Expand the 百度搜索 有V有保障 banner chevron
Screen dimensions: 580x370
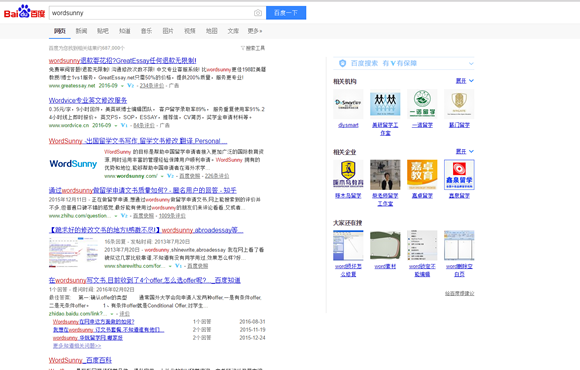471,63
